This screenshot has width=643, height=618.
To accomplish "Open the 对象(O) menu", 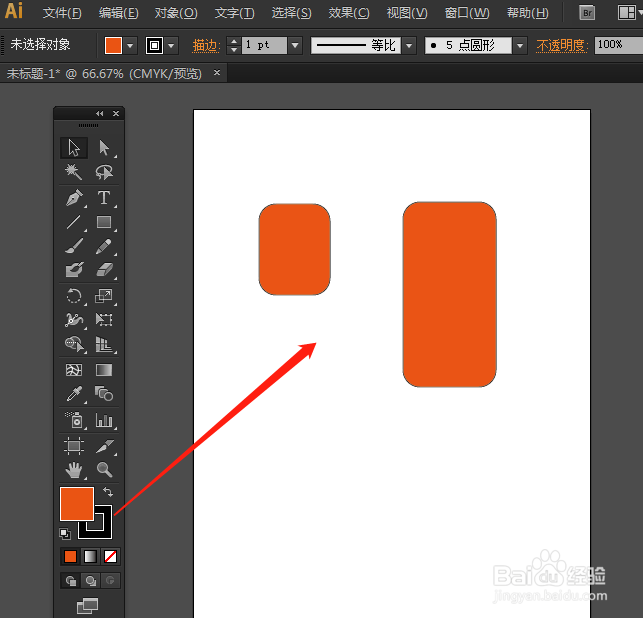I will tap(176, 13).
